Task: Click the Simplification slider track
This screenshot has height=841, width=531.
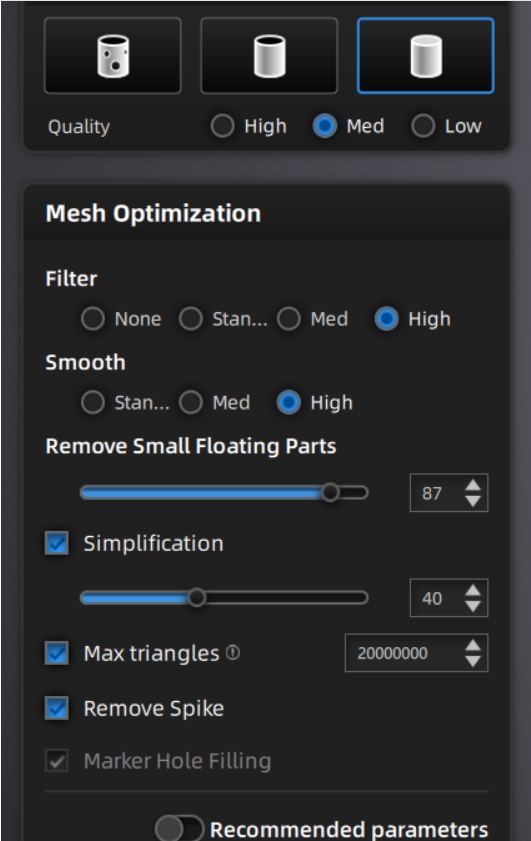Action: pyautogui.click(x=224, y=597)
